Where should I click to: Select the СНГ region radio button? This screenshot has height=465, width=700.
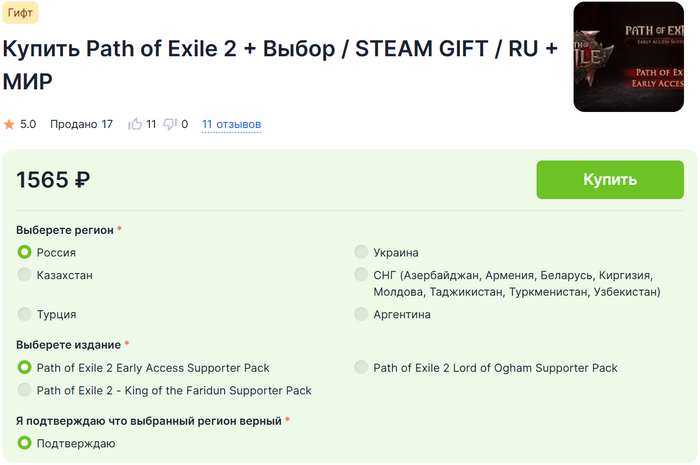[x=361, y=274]
